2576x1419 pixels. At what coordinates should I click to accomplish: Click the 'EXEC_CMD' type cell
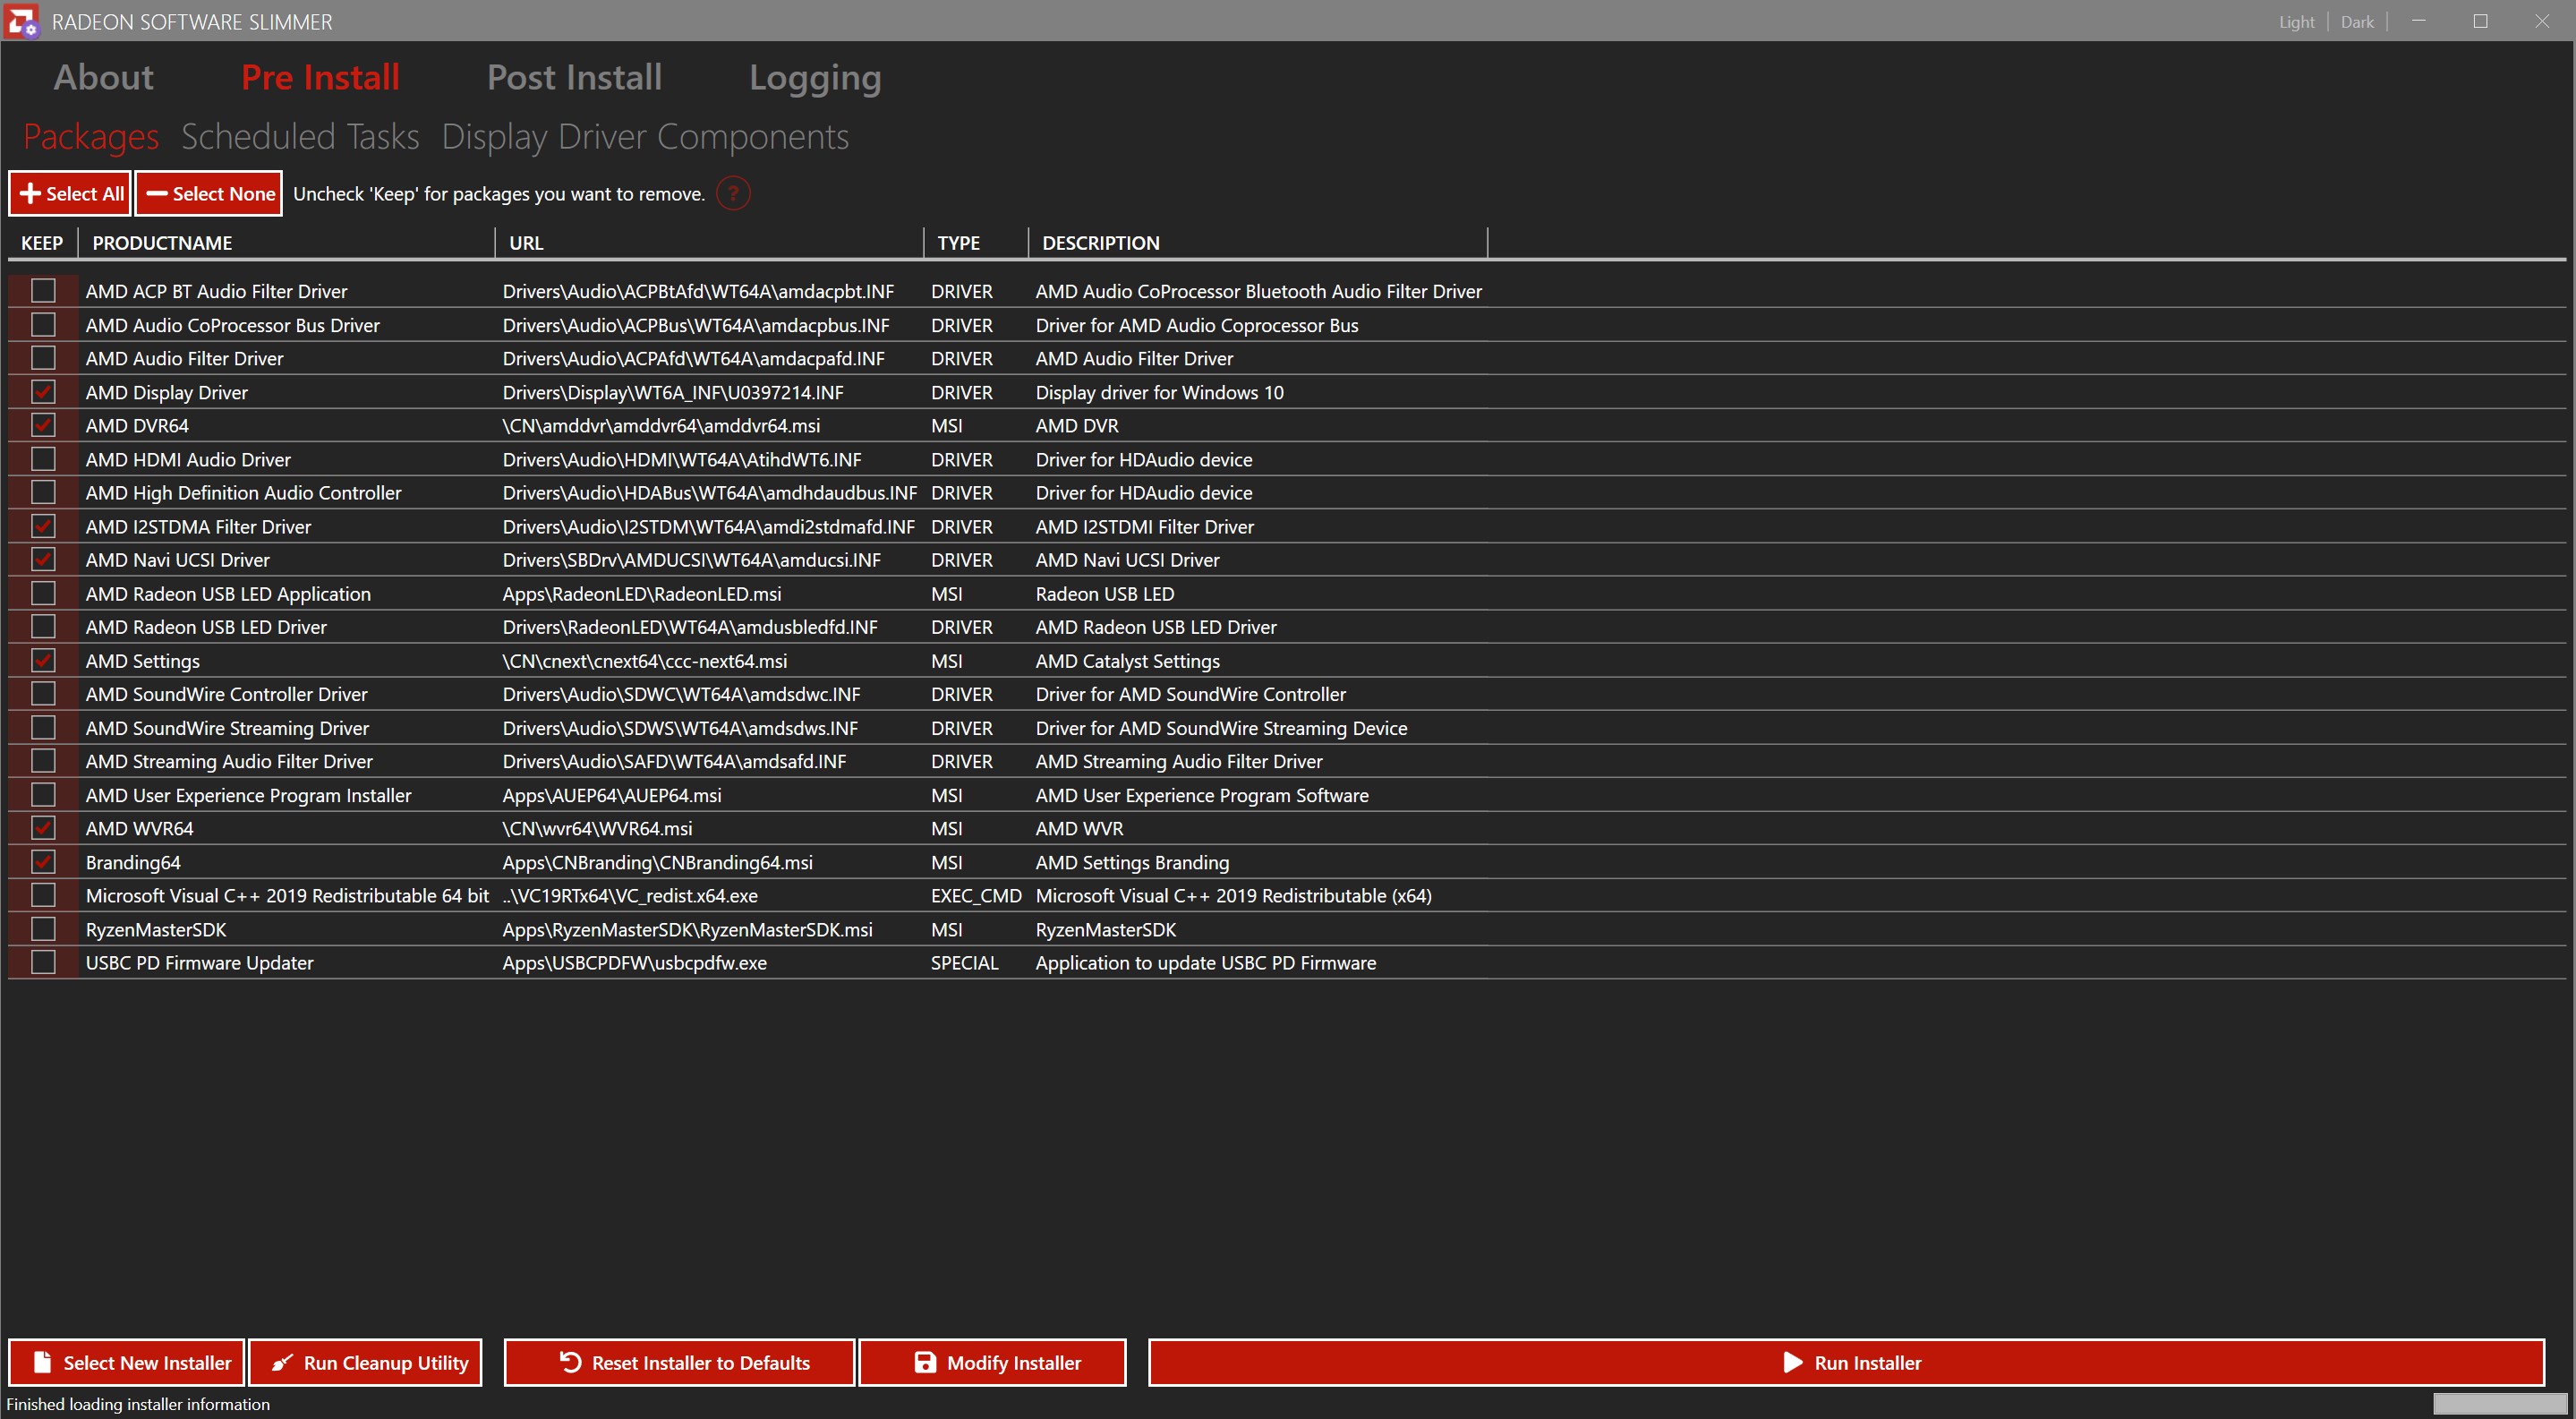[x=976, y=896]
